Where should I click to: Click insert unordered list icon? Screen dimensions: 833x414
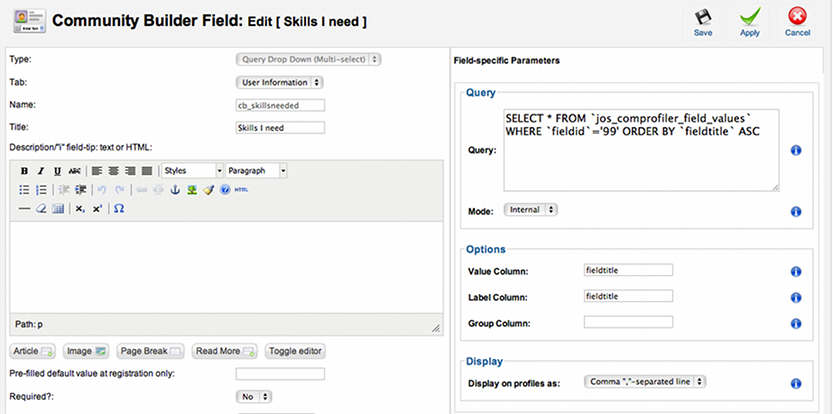[24, 190]
